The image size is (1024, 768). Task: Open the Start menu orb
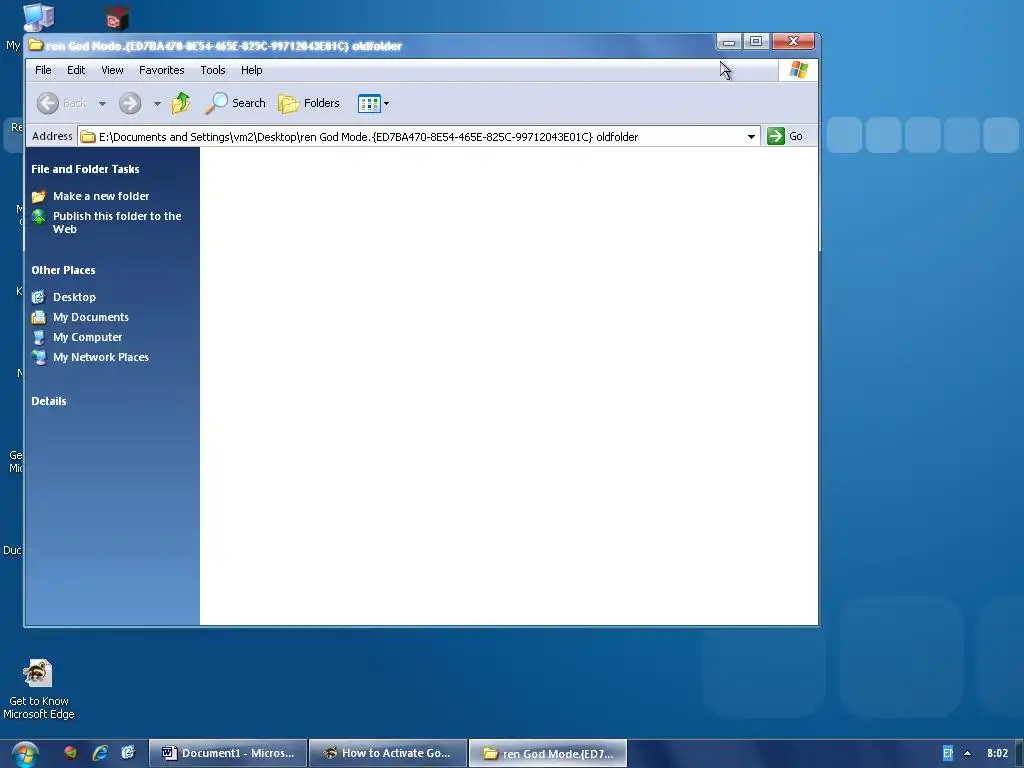pos(24,754)
